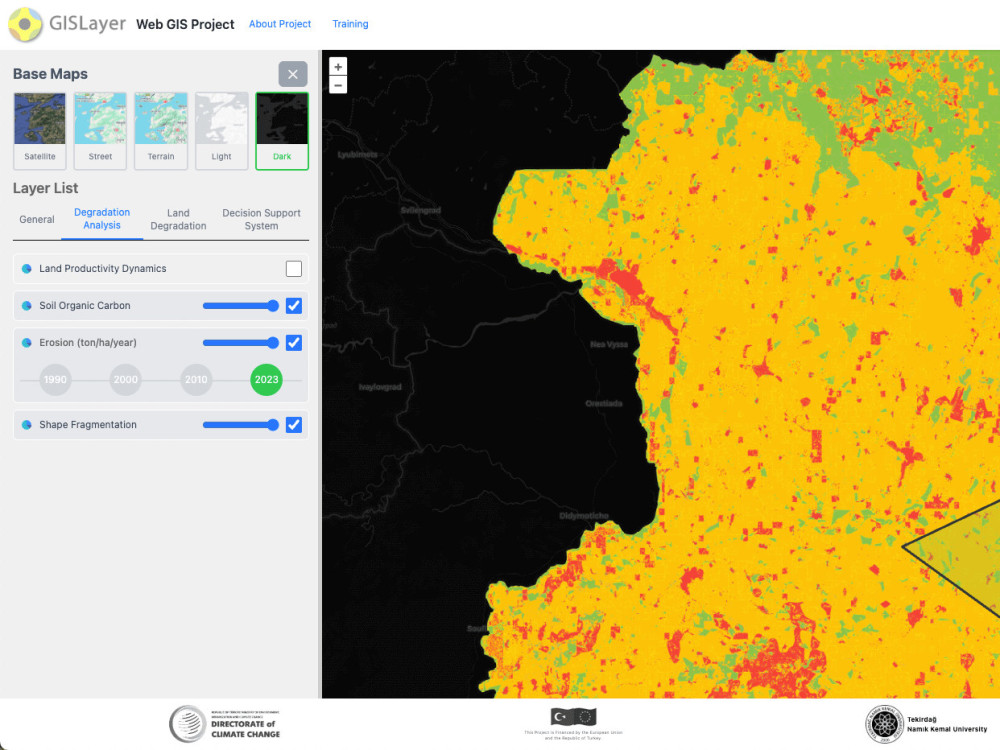Click the Base Maps heading
This screenshot has width=1000, height=750.
coord(50,74)
